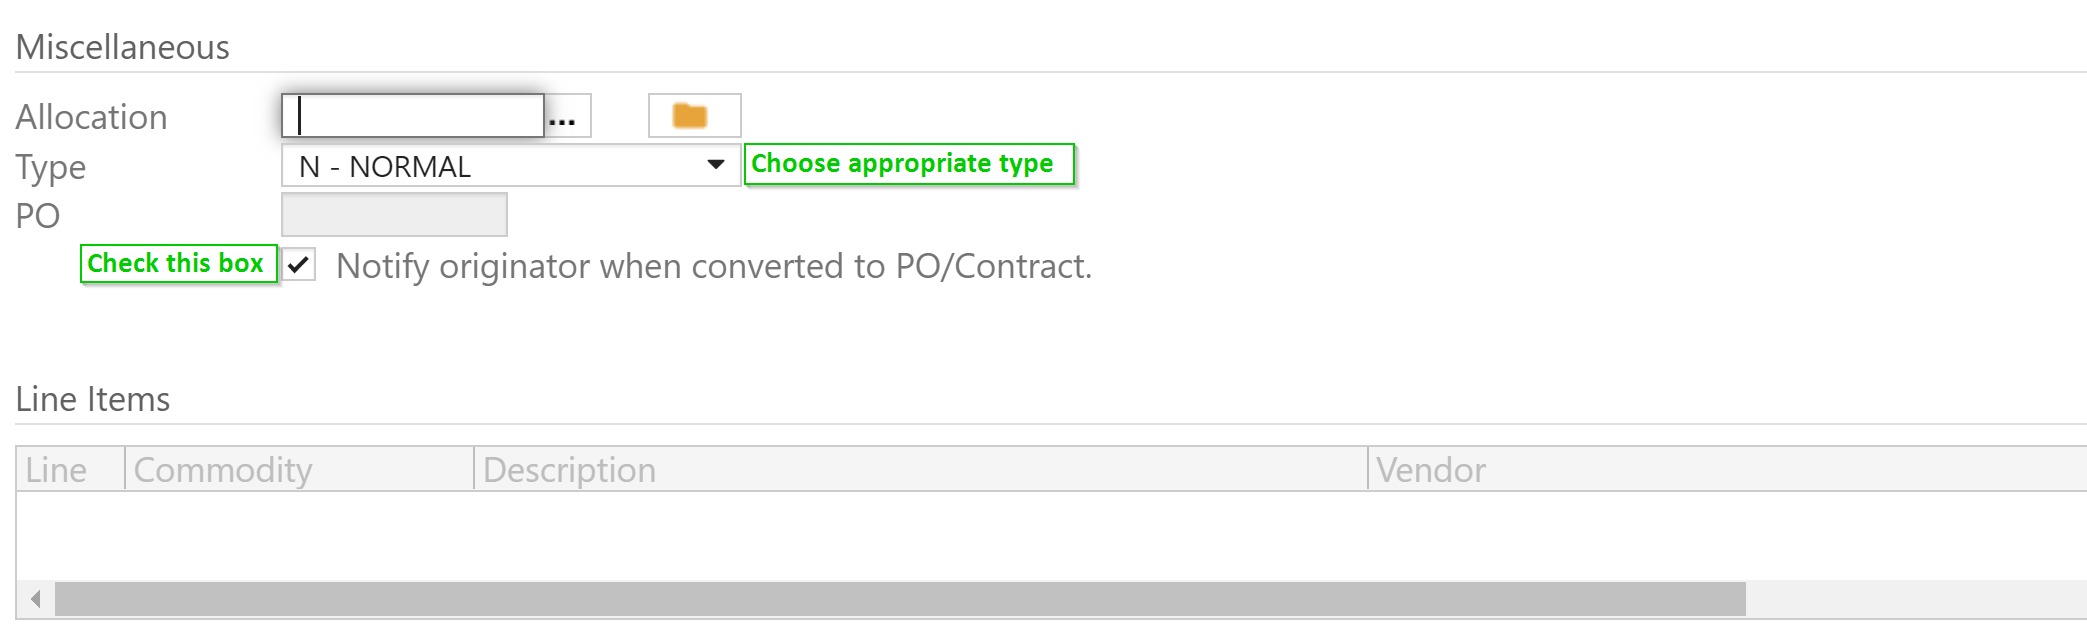Screen dimensions: 2087x636
Task: Click the Type dropdown arrow
Action: (x=716, y=165)
